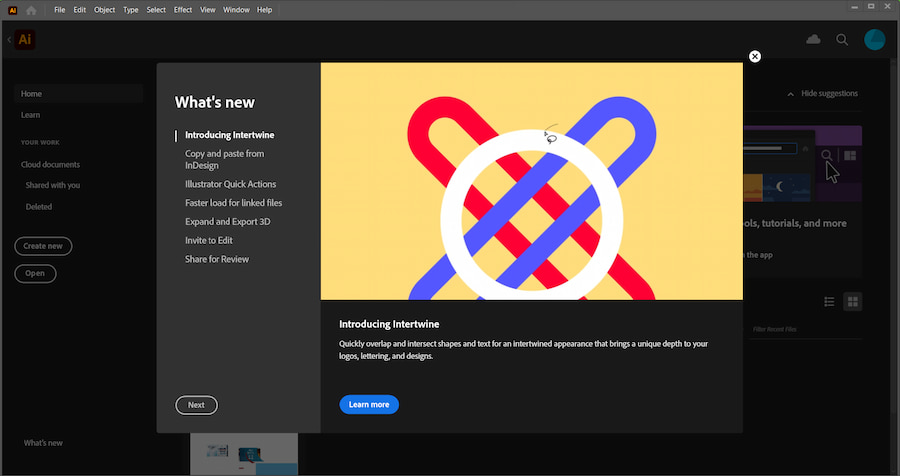
Task: Open Cloud documents in sidebar
Action: pos(50,164)
